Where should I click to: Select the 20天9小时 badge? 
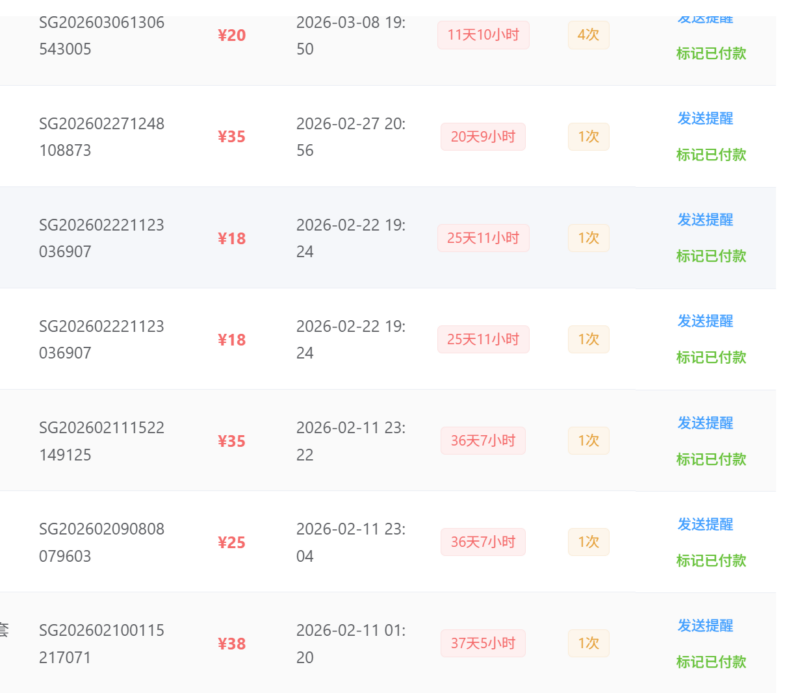pyautogui.click(x=483, y=136)
